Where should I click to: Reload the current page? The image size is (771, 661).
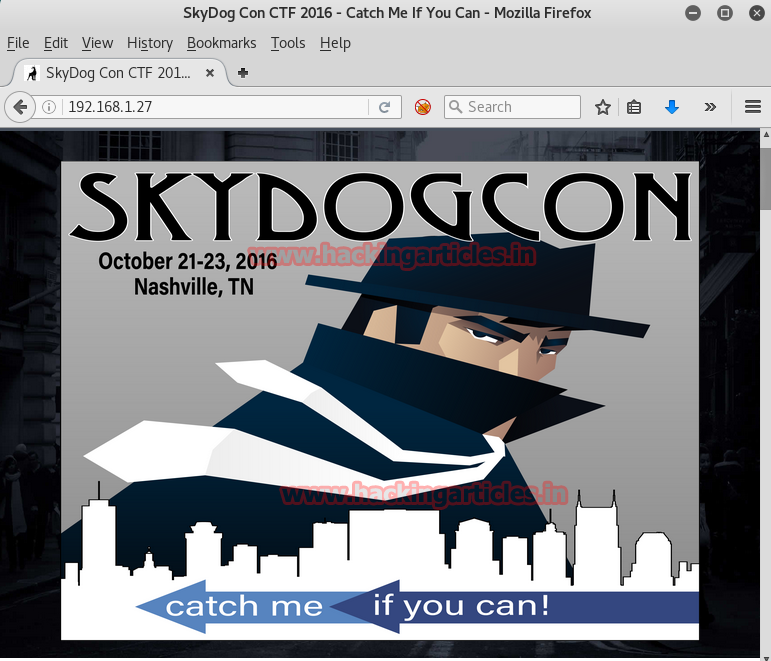click(x=385, y=107)
